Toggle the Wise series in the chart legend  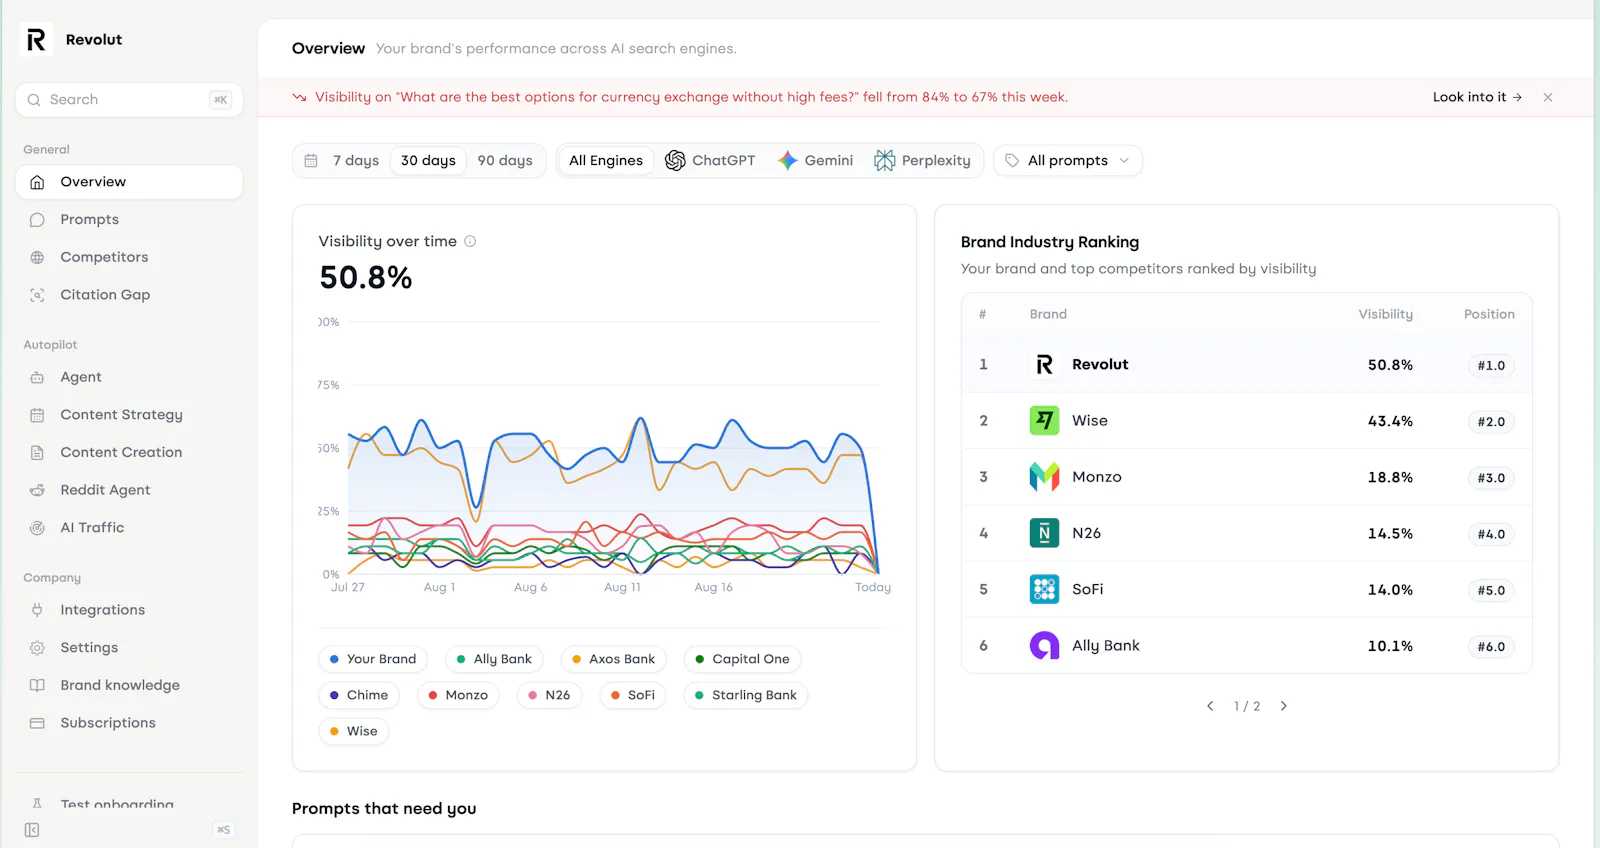coord(354,731)
